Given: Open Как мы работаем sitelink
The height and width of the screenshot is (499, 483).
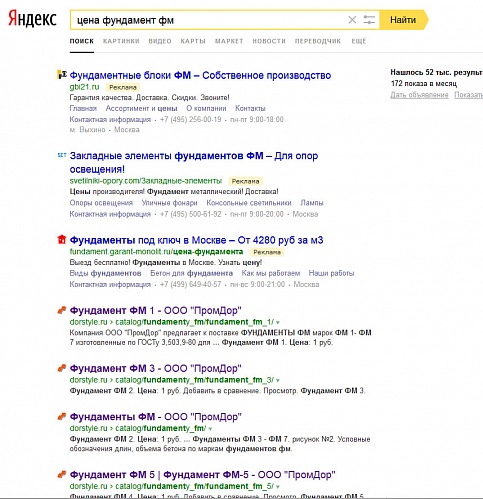Looking at the screenshot, I should click(271, 273).
